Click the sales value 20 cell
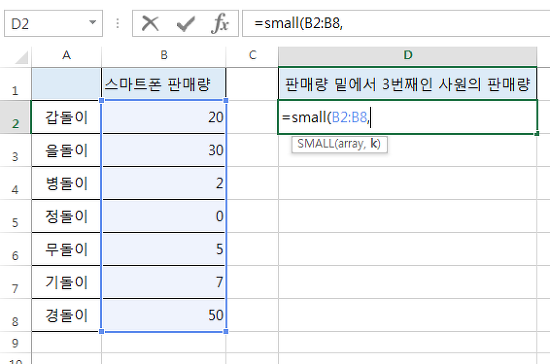Viewport: 550px width, 364px height. (x=164, y=117)
